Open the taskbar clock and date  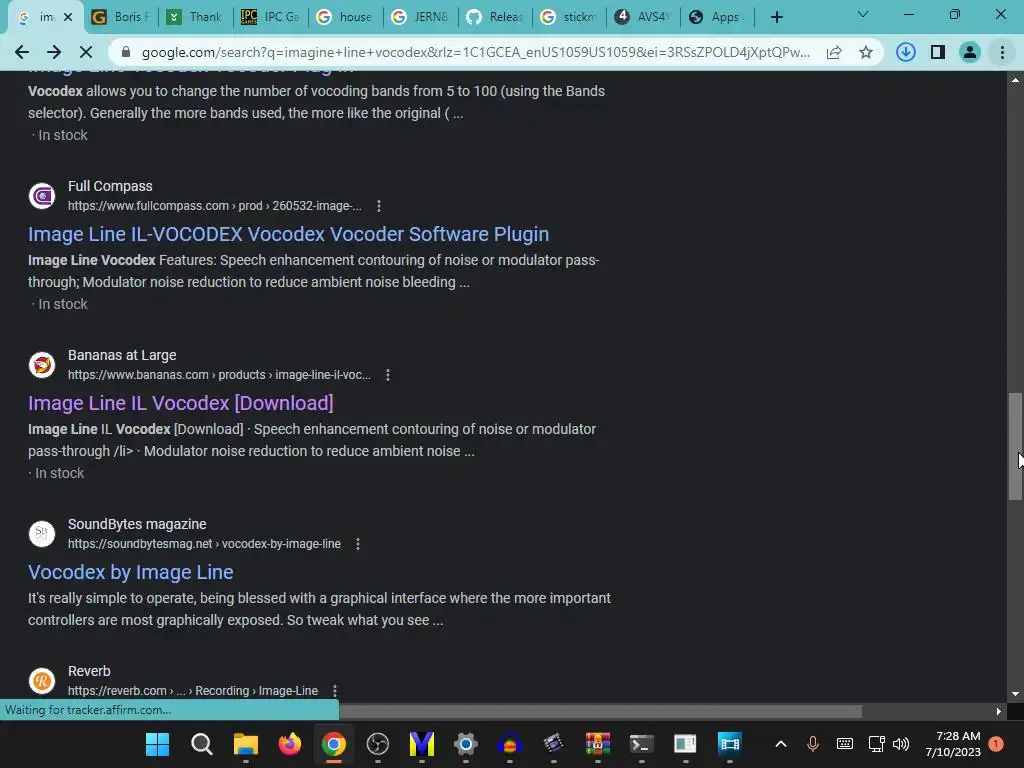point(953,744)
